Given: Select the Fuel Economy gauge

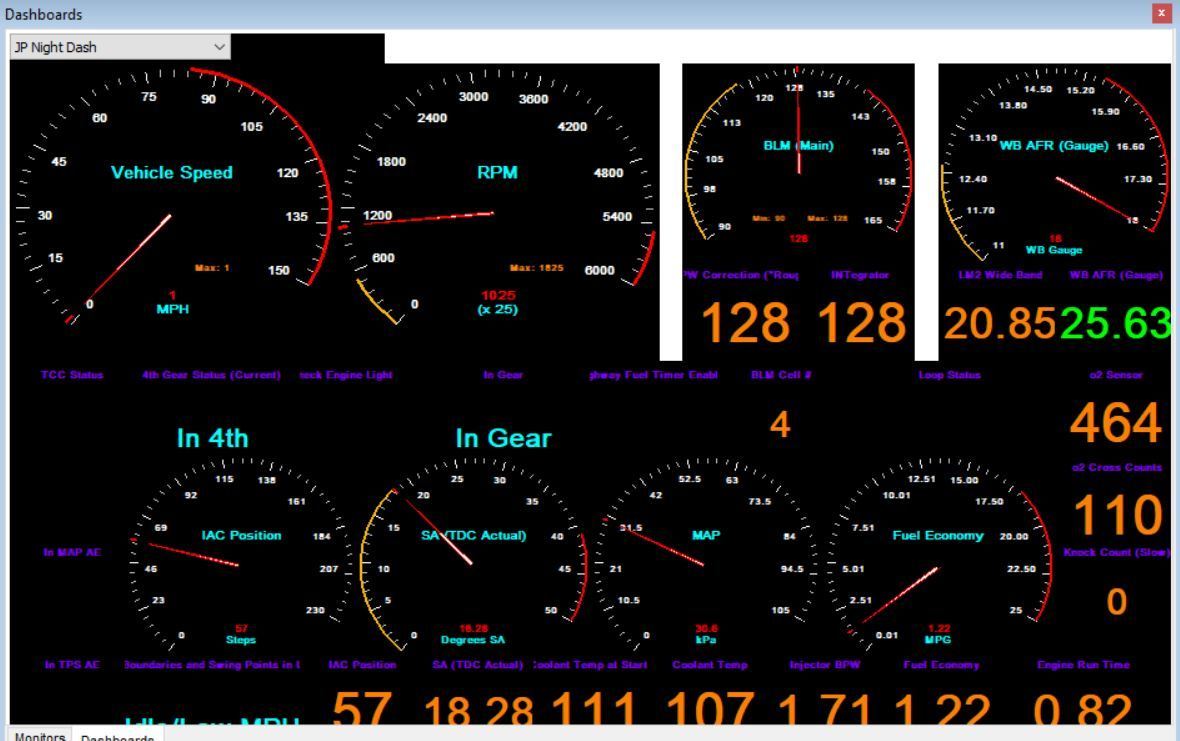Looking at the screenshot, I should click(x=937, y=550).
